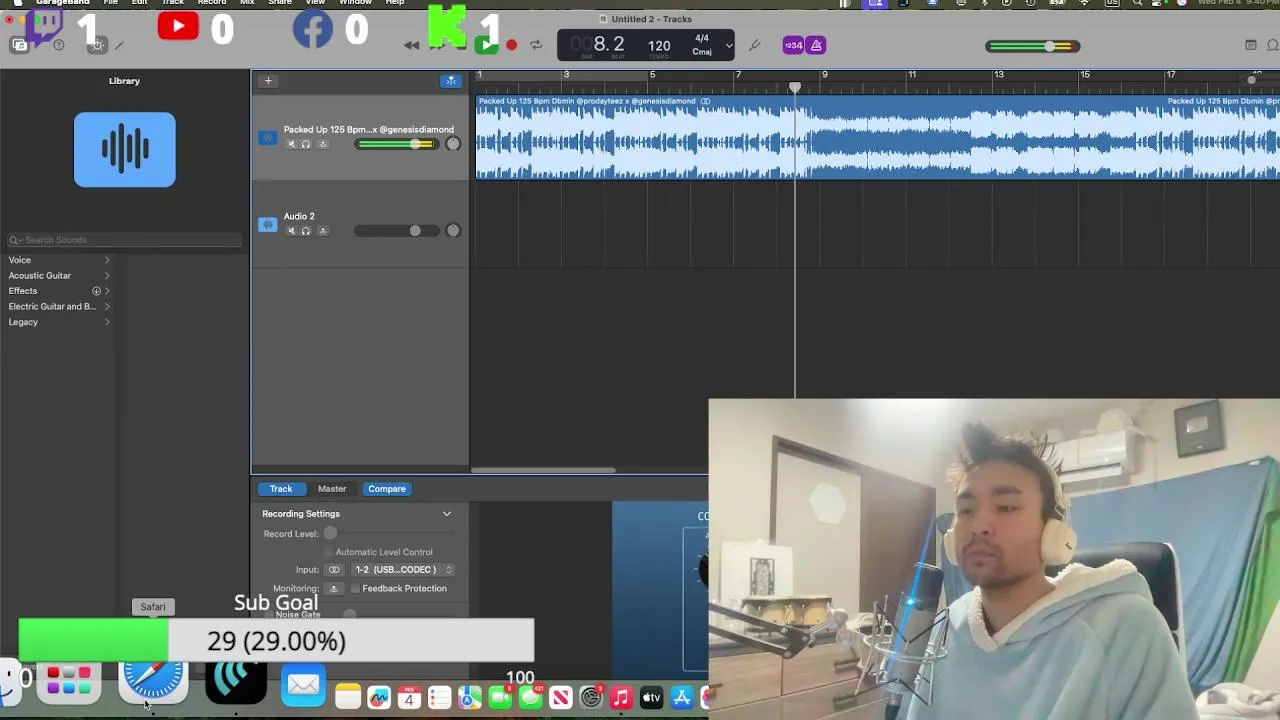Open the App Store from the Dock
This screenshot has height=720, width=1280.
click(682, 698)
